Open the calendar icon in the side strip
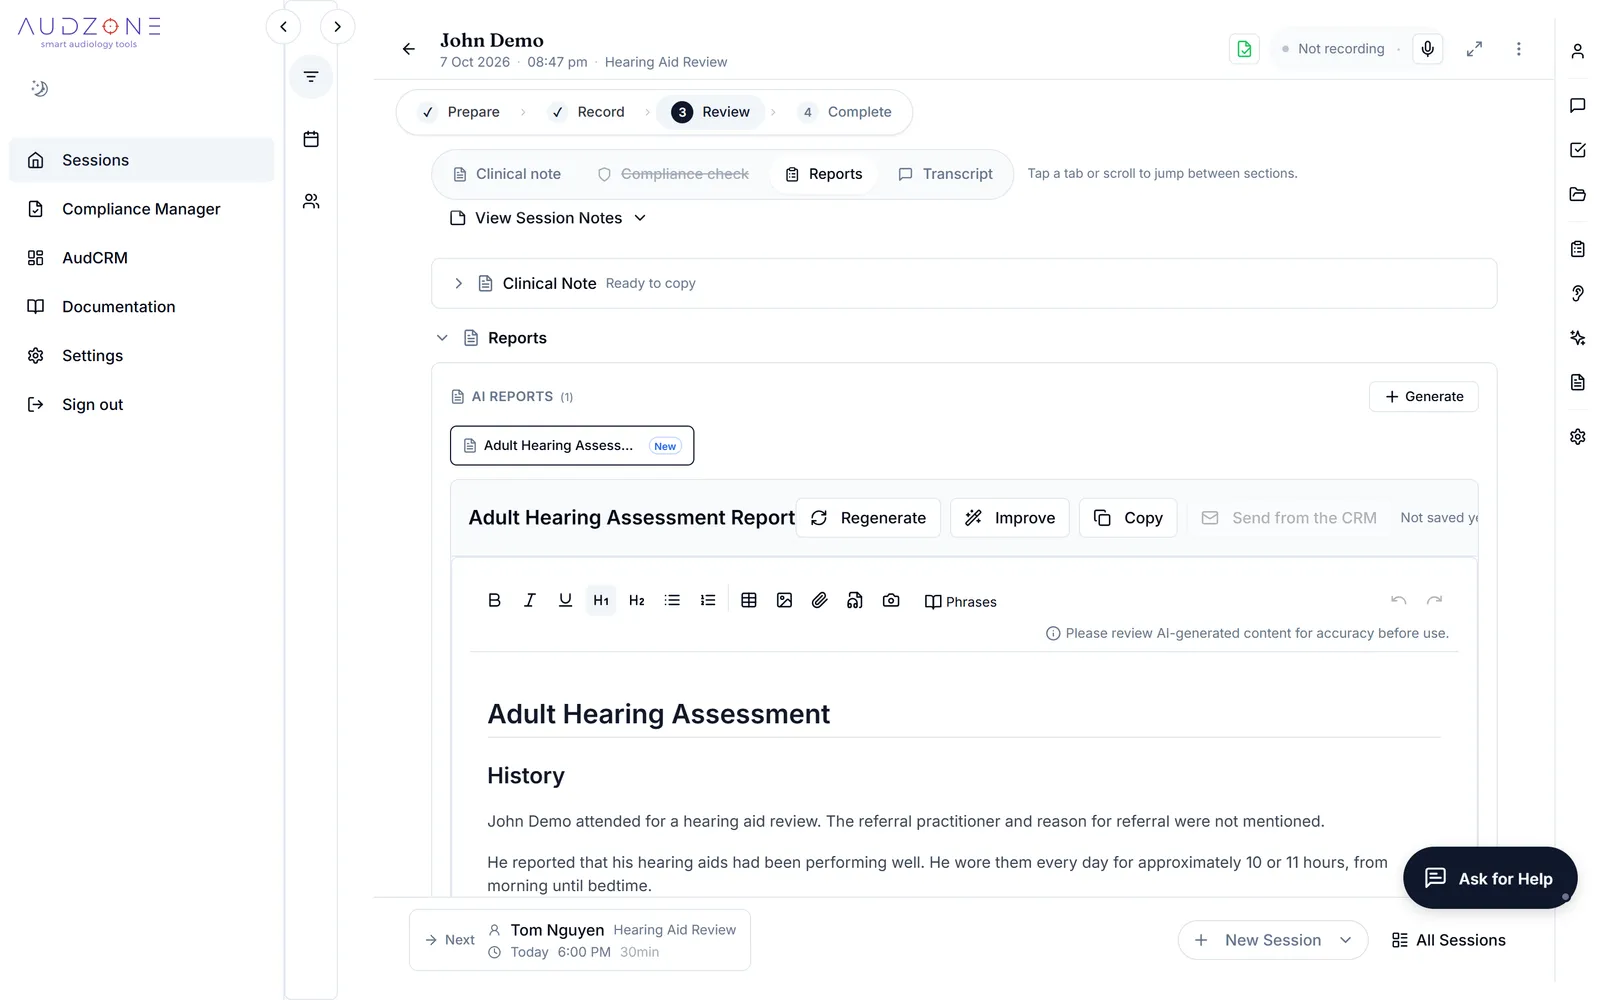 tap(311, 139)
